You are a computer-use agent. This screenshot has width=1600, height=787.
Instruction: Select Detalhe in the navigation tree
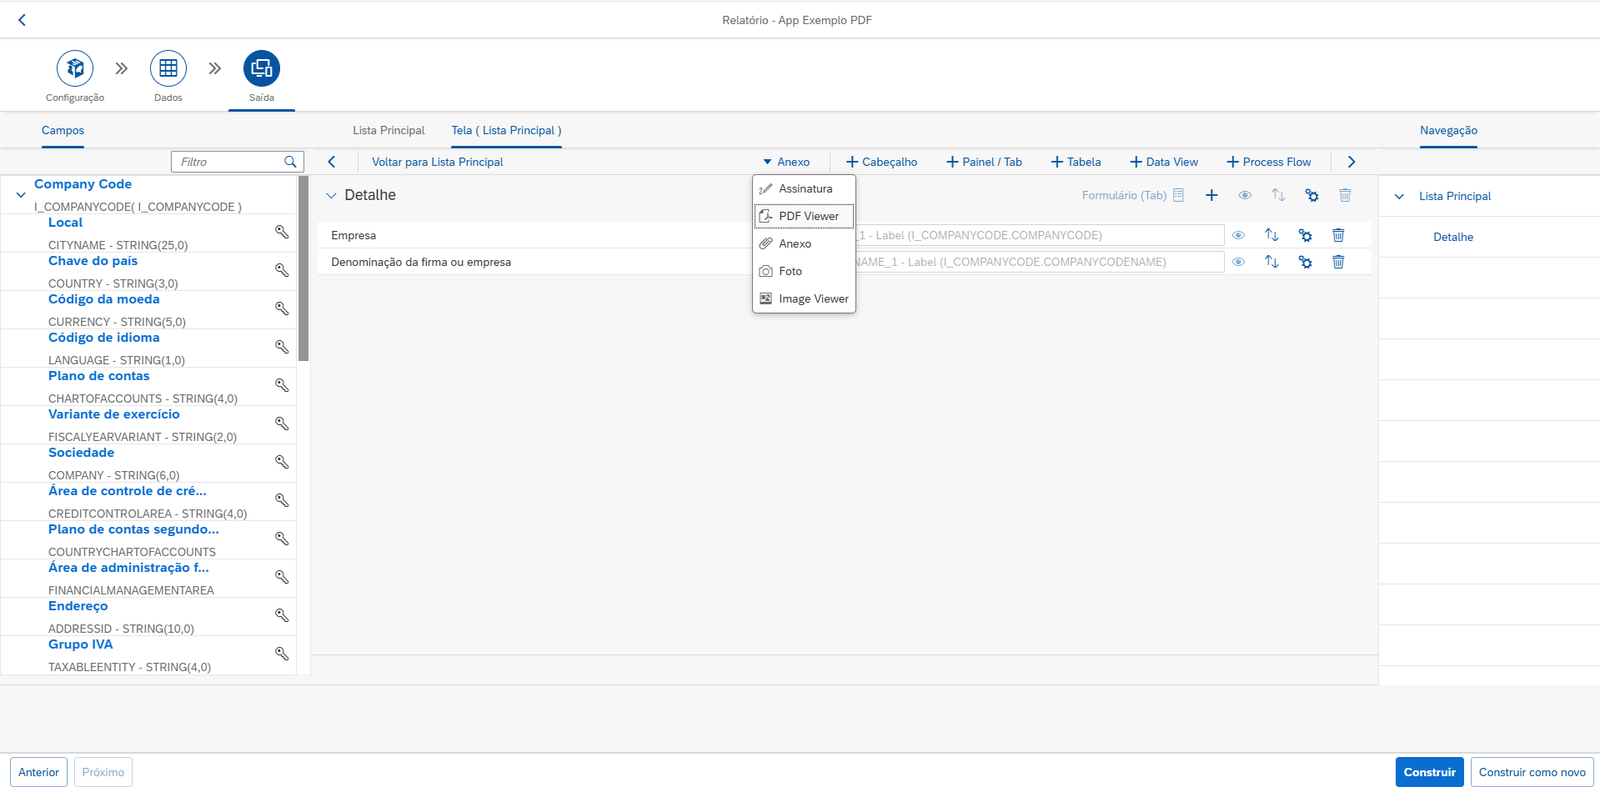[x=1453, y=237]
